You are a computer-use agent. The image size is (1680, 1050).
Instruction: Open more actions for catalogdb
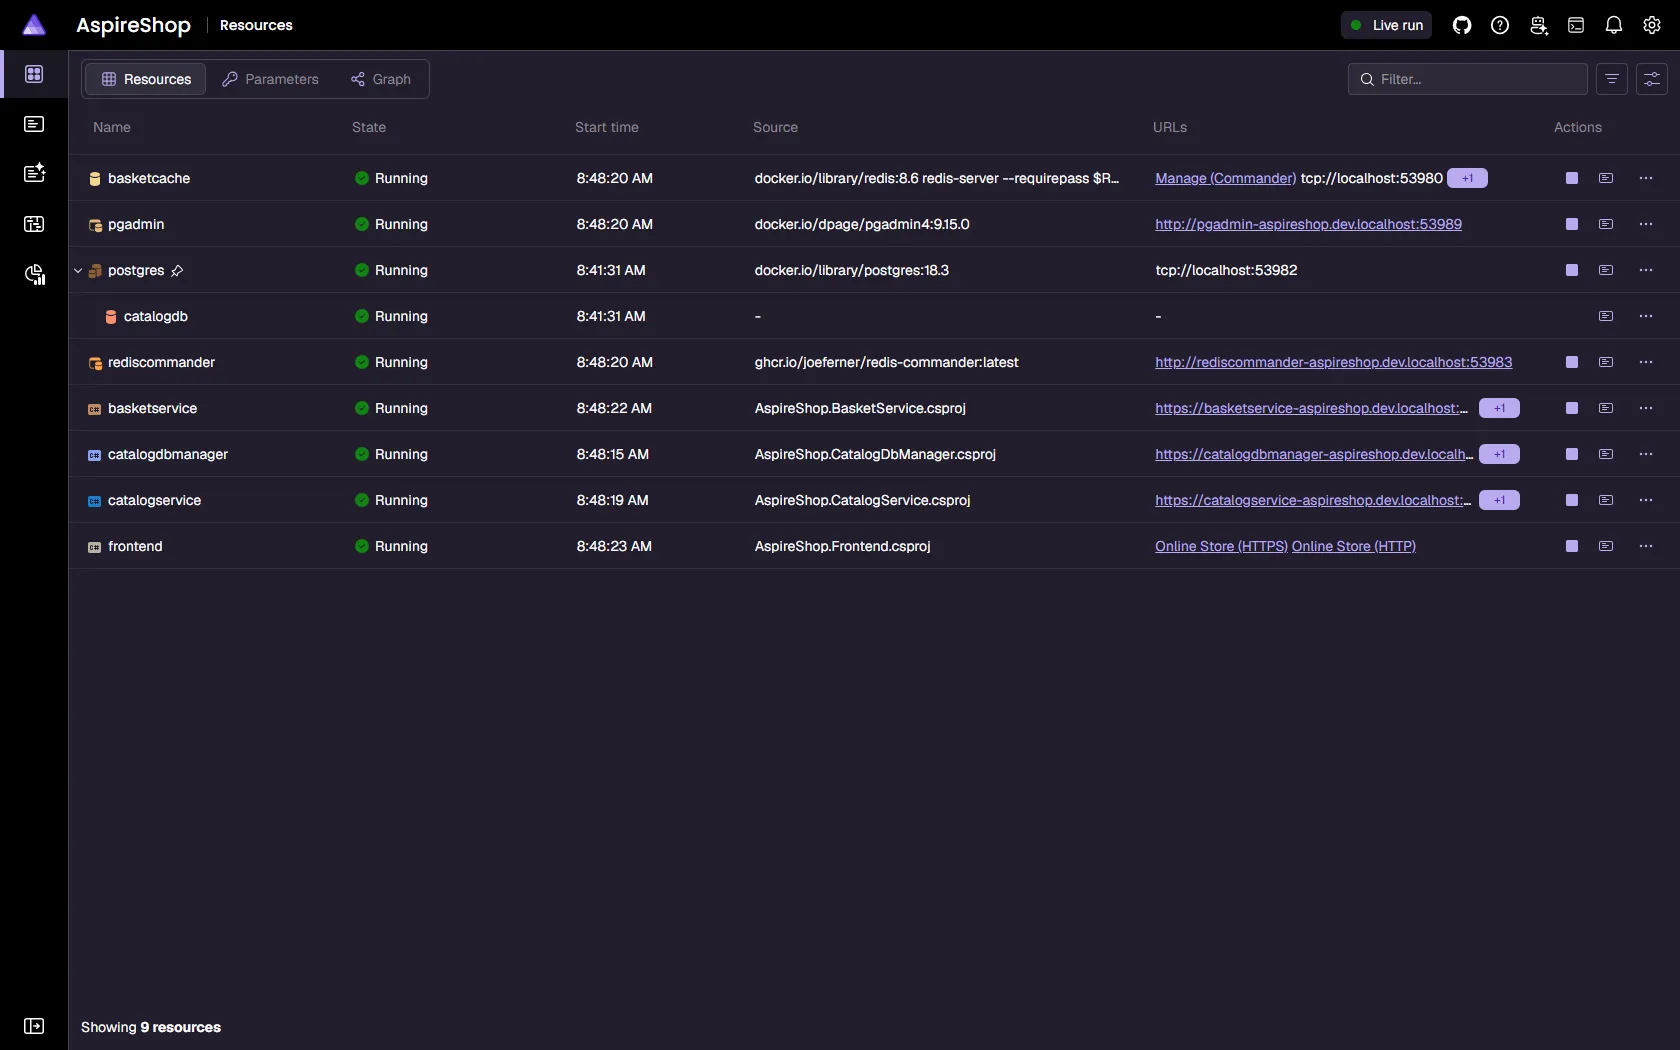1646,316
